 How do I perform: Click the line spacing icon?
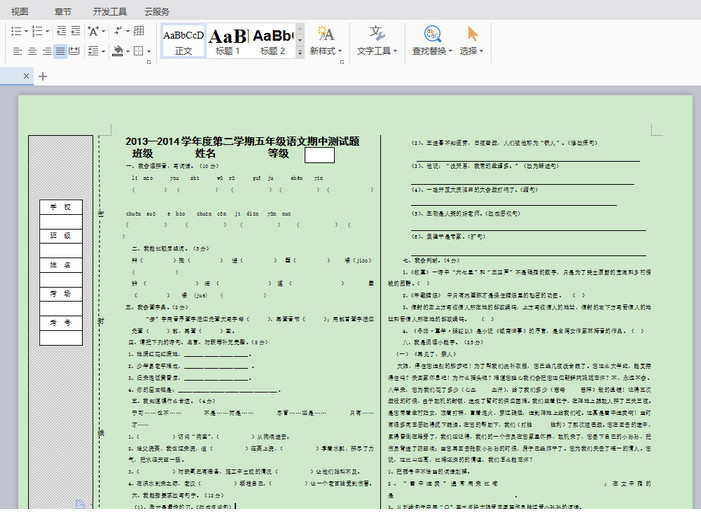pyautogui.click(x=93, y=51)
